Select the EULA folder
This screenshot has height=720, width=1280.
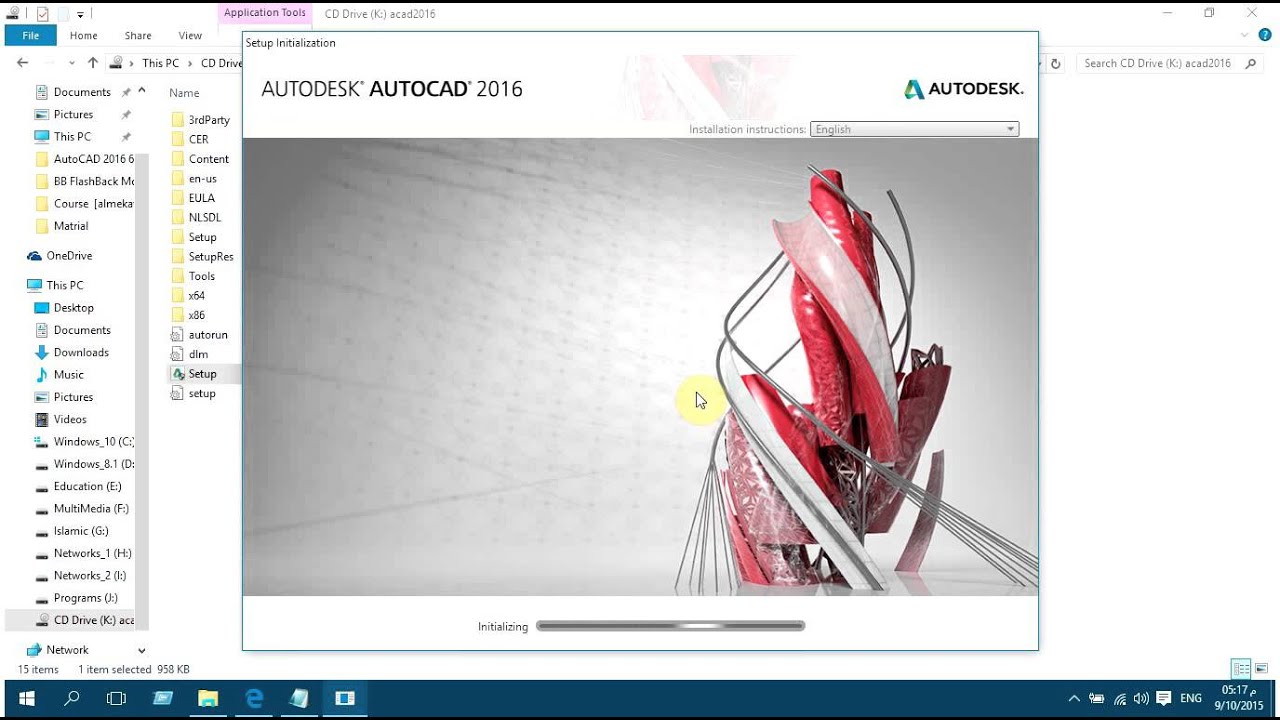(x=193, y=198)
